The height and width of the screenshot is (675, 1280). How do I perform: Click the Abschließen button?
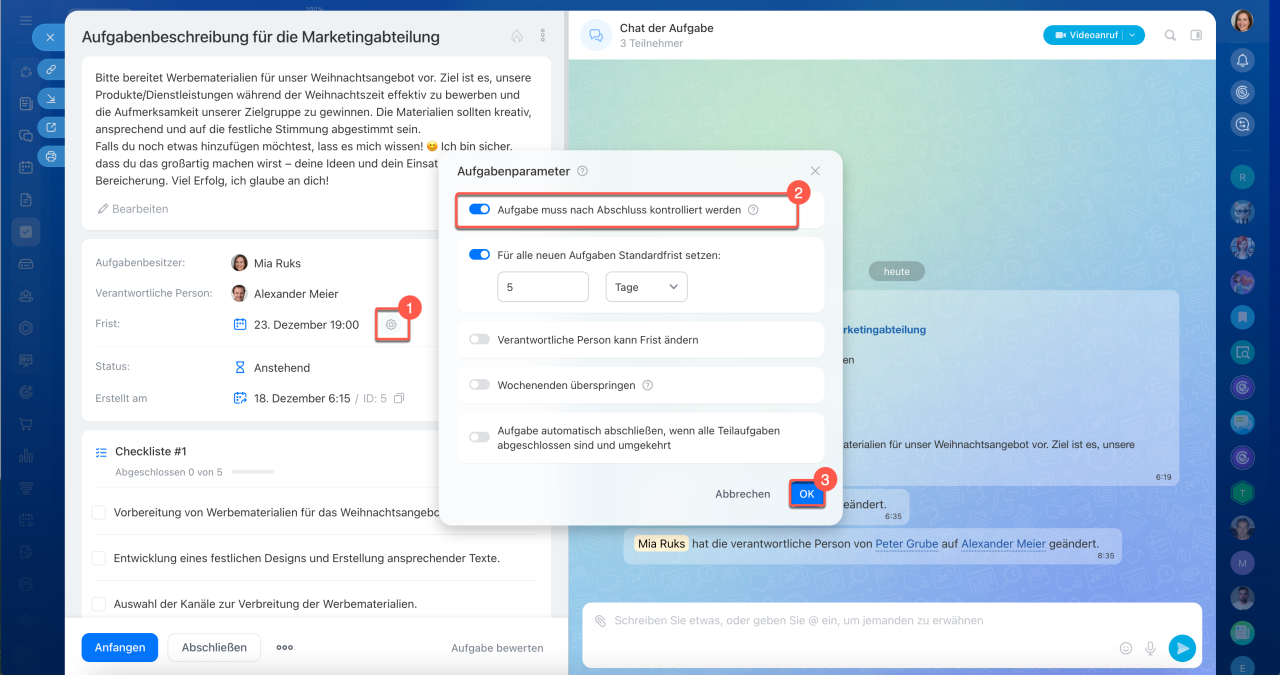[x=214, y=648]
